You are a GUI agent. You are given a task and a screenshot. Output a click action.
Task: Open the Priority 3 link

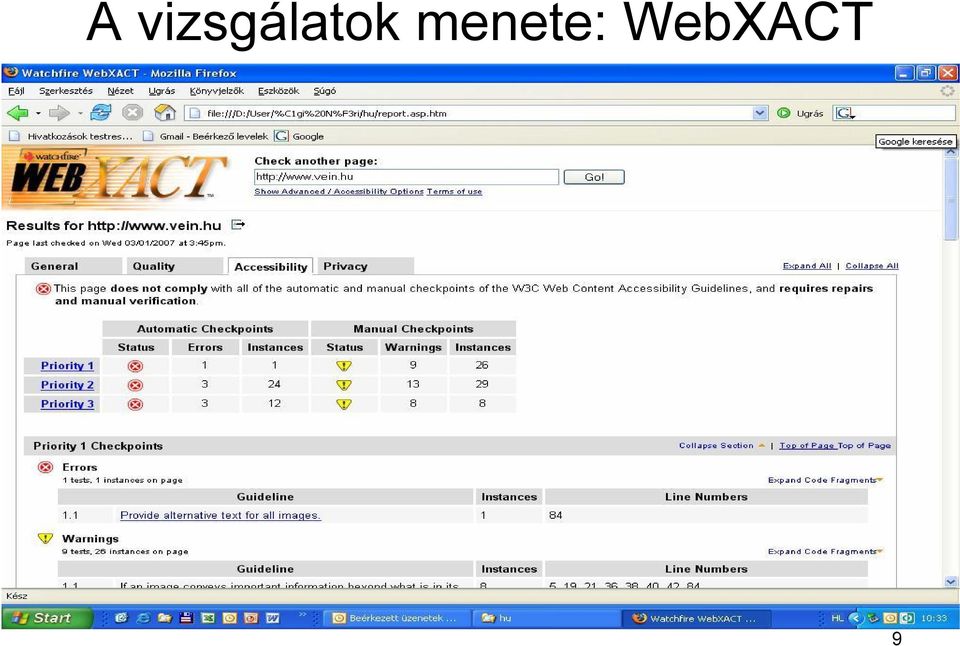tap(67, 404)
